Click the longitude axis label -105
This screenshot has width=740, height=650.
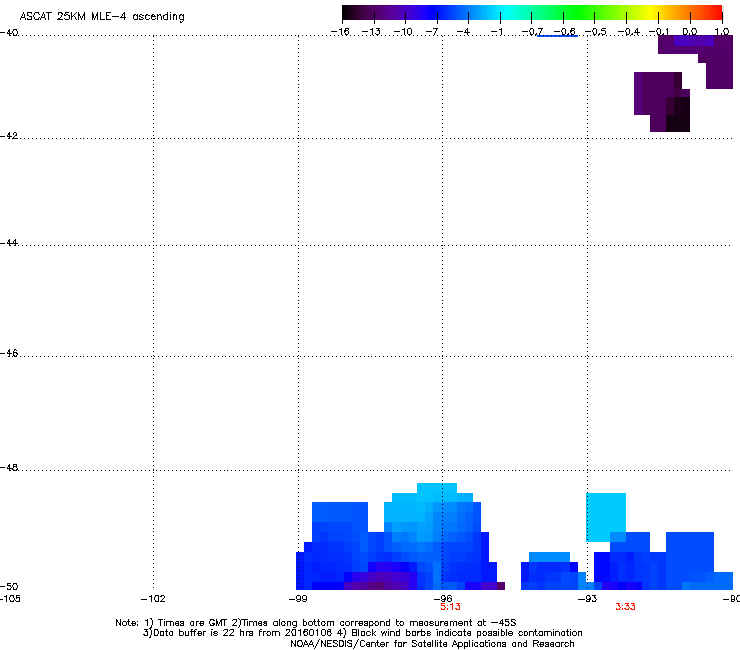point(10,599)
